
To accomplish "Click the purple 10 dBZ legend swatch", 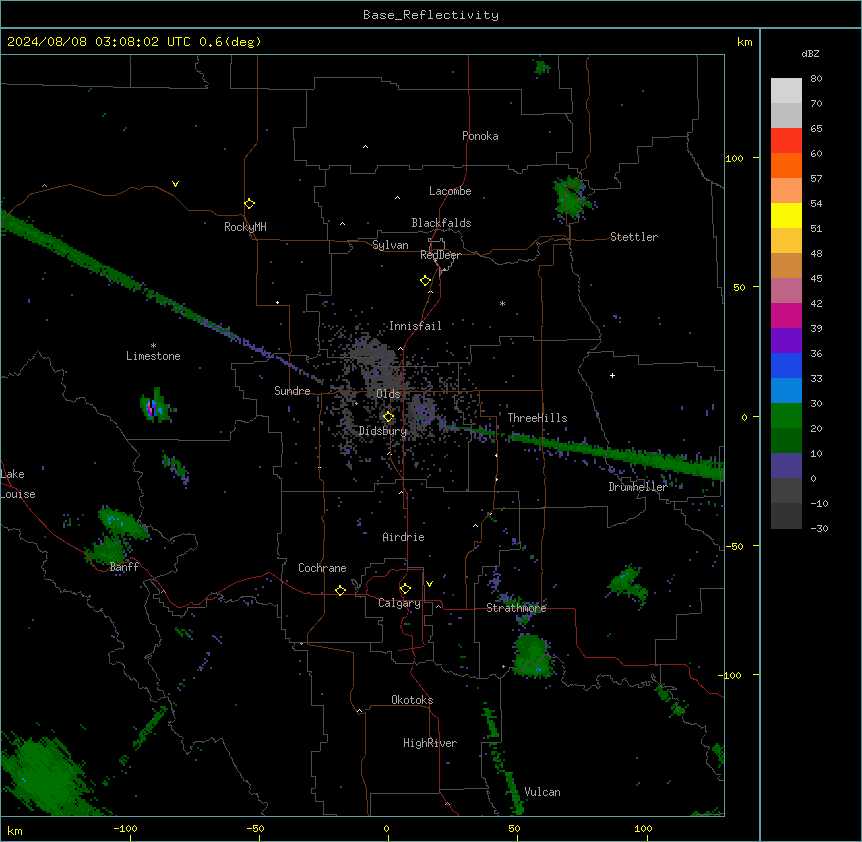I will (786, 466).
